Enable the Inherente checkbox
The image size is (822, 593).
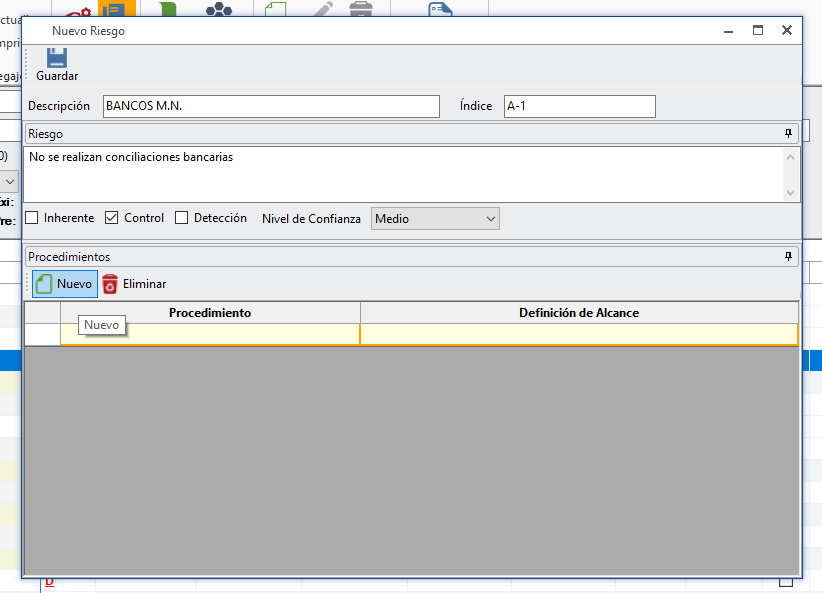point(32,218)
